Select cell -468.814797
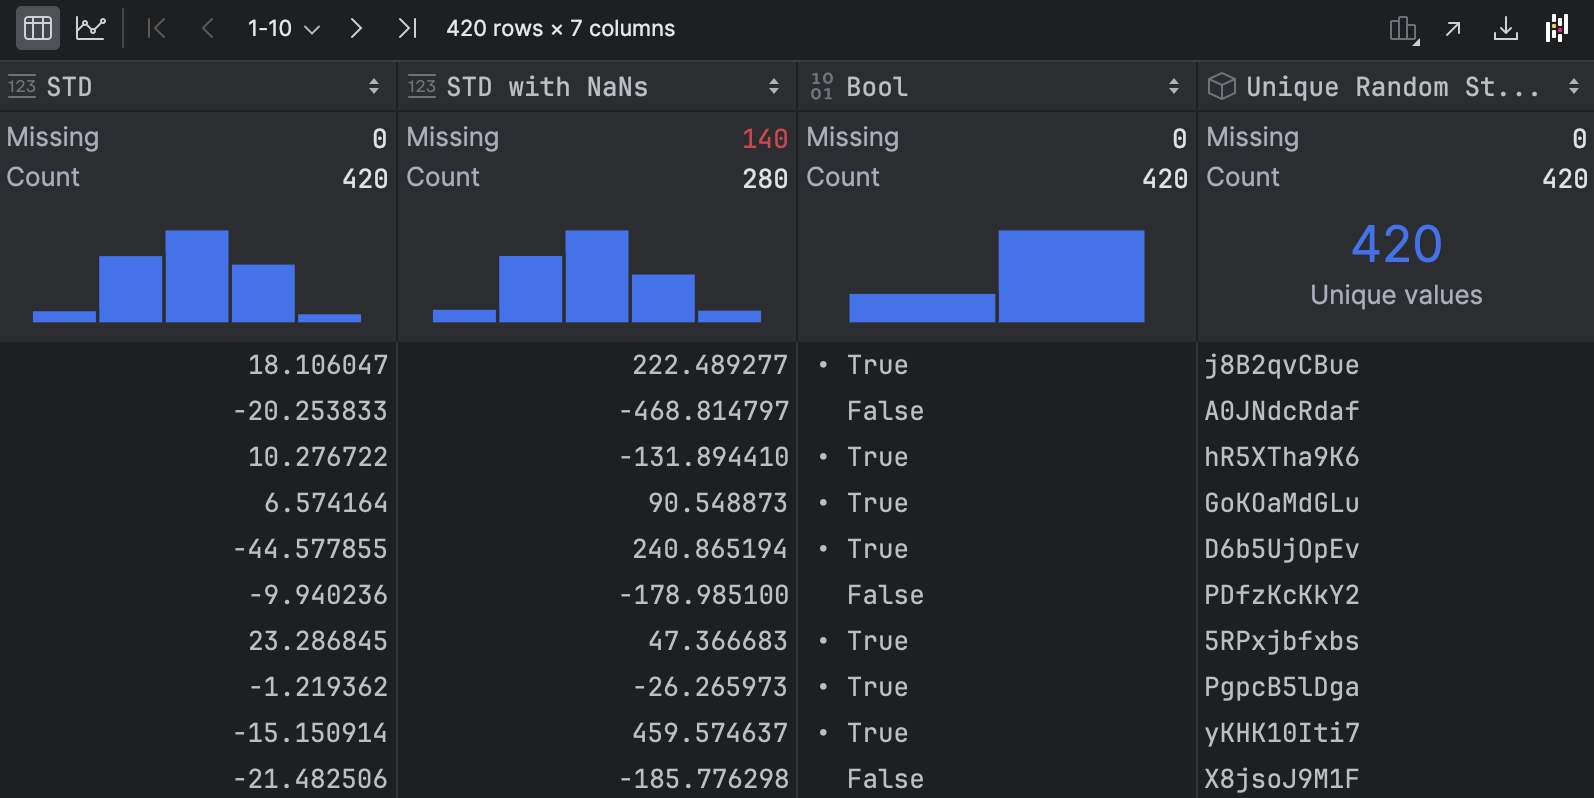The width and height of the screenshot is (1594, 798). [598, 411]
